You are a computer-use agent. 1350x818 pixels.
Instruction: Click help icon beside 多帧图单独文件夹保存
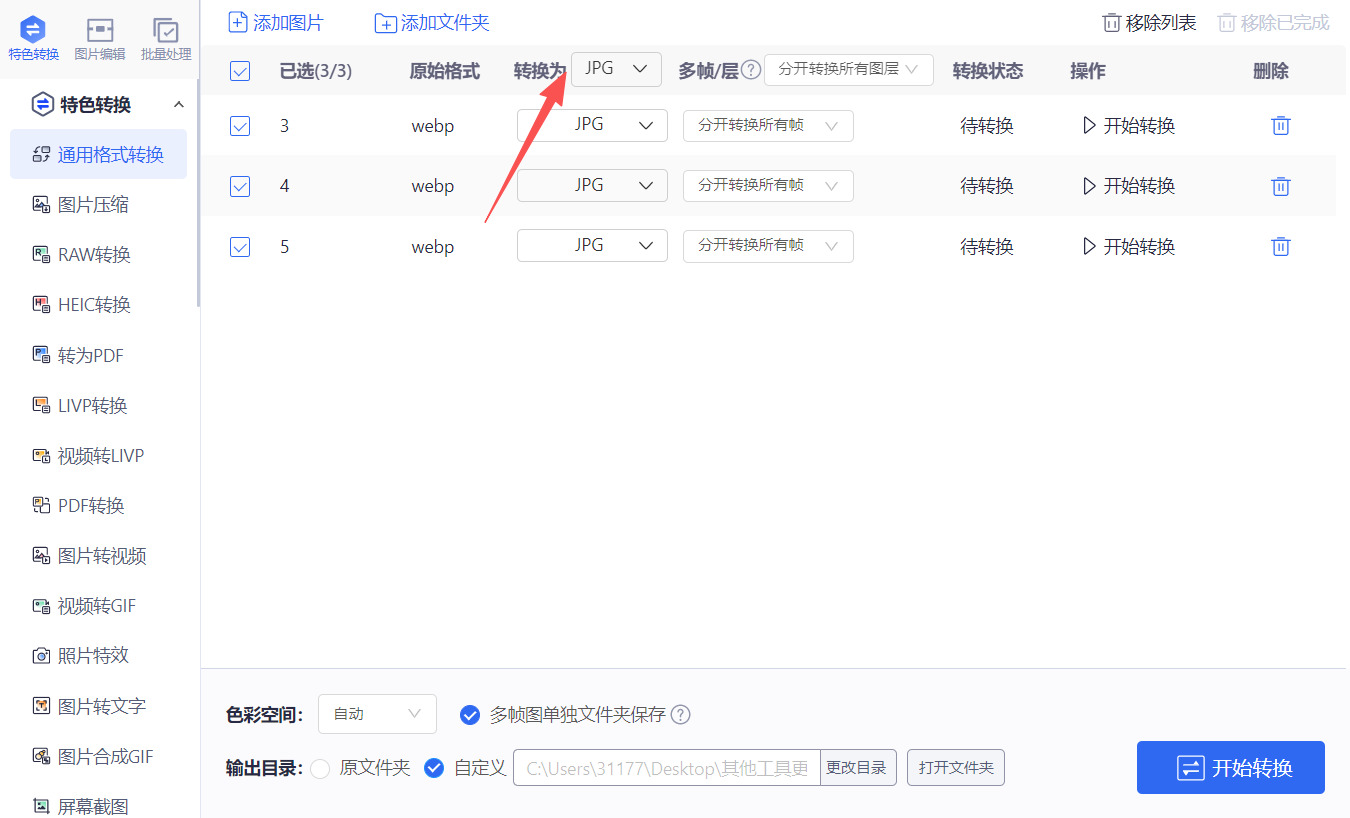(x=681, y=715)
